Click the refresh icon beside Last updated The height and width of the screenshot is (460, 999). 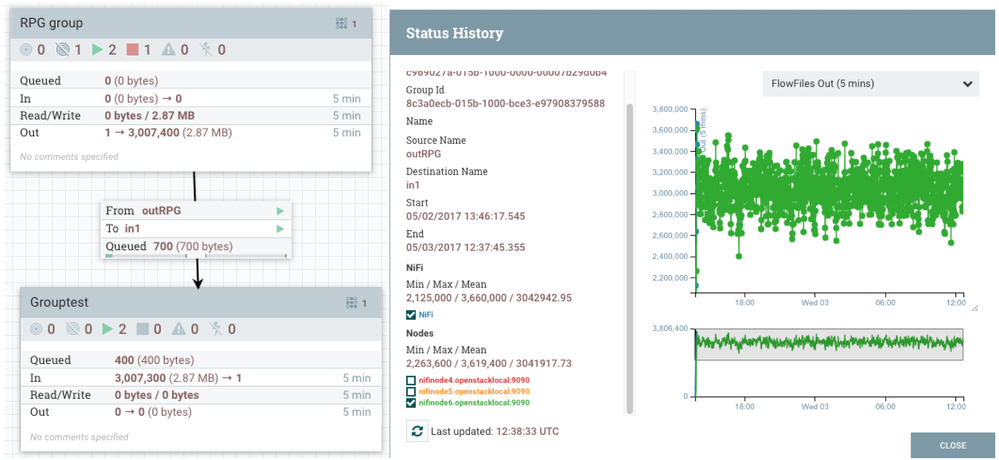pyautogui.click(x=416, y=431)
